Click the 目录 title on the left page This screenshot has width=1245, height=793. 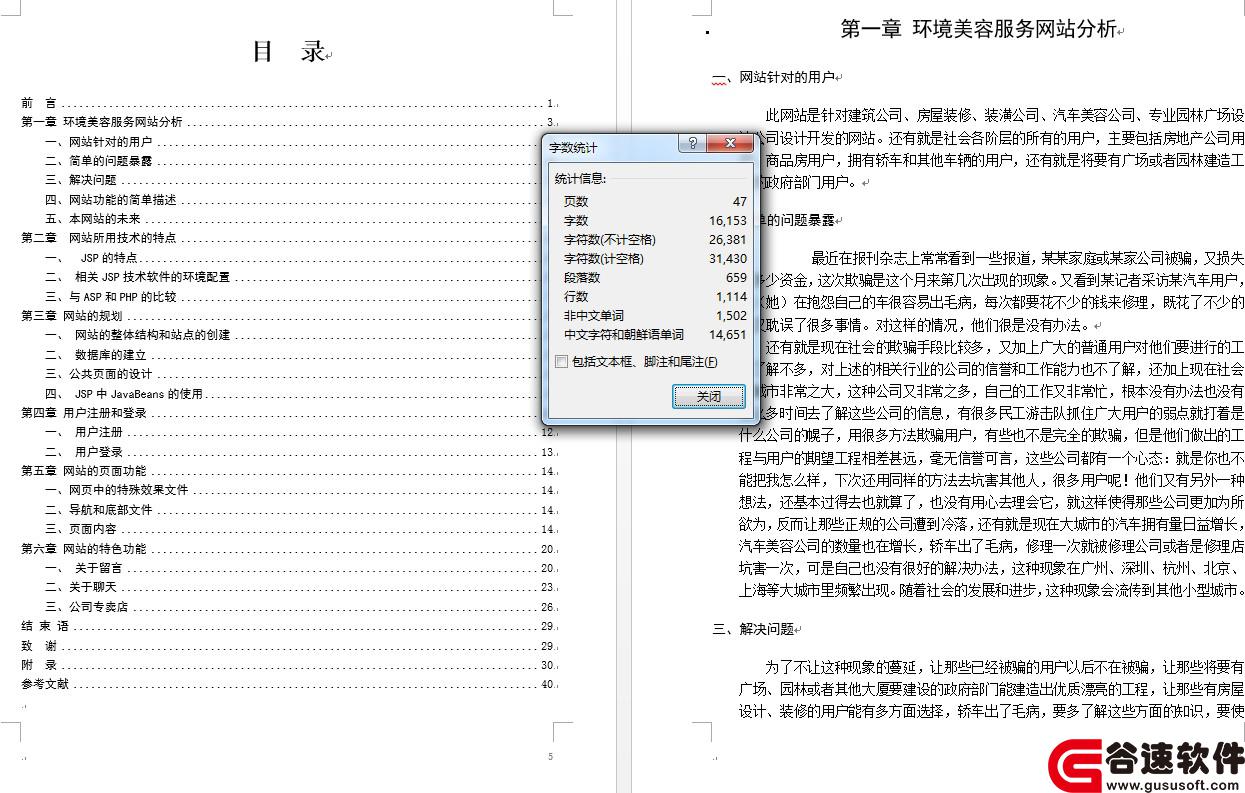coord(290,52)
